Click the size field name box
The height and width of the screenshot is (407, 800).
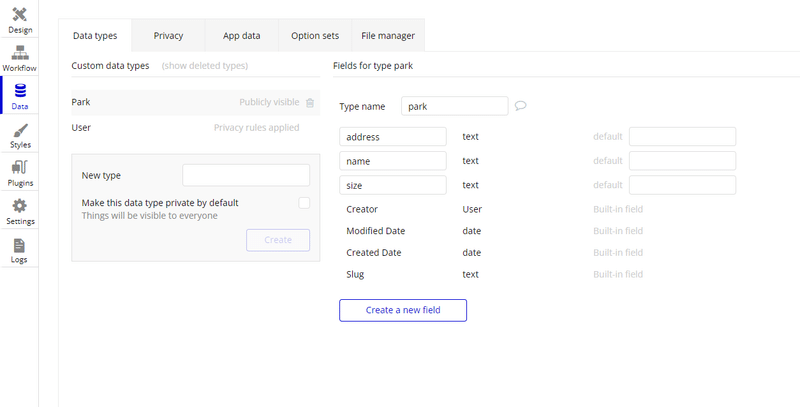pyautogui.click(x=393, y=185)
